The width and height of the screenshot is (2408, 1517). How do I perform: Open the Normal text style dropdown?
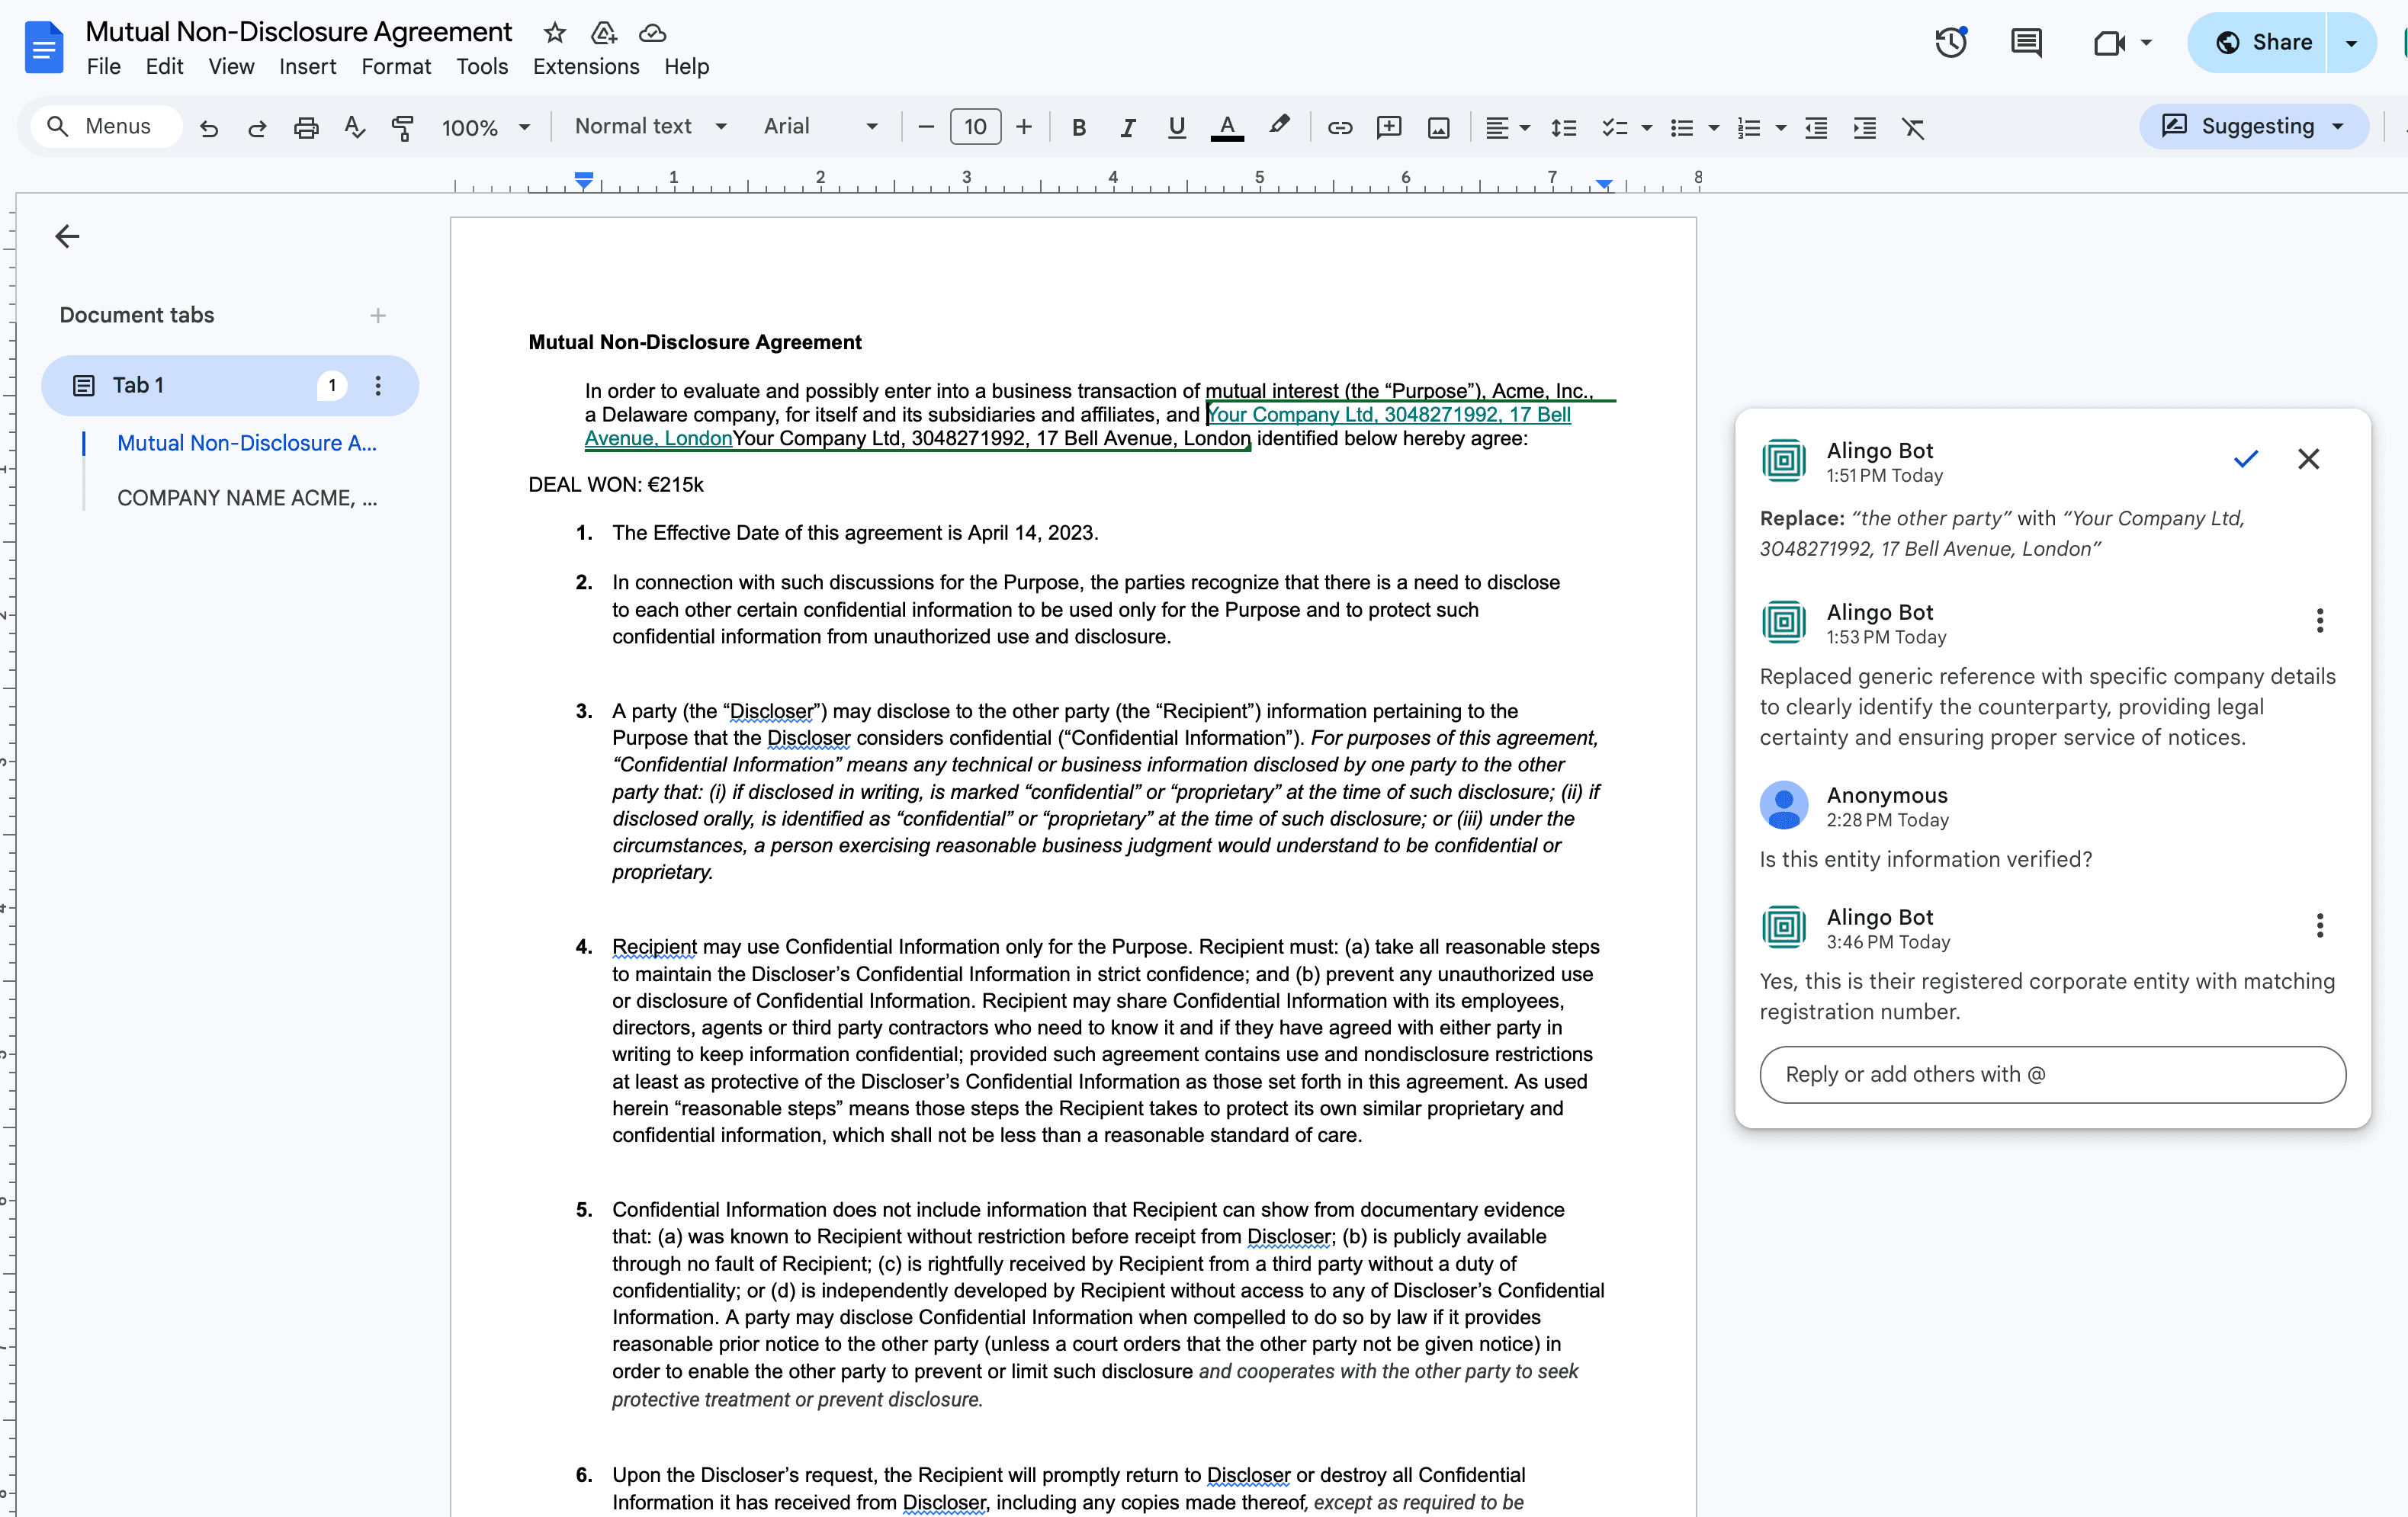[650, 126]
